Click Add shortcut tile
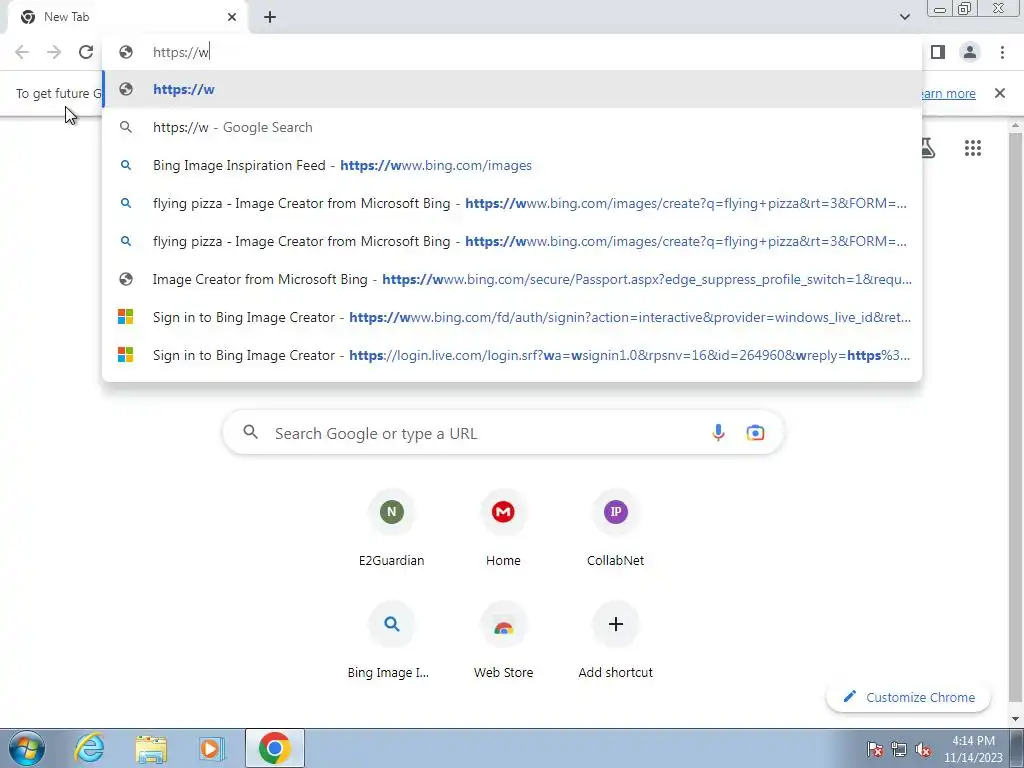This screenshot has width=1024, height=768. coord(615,641)
